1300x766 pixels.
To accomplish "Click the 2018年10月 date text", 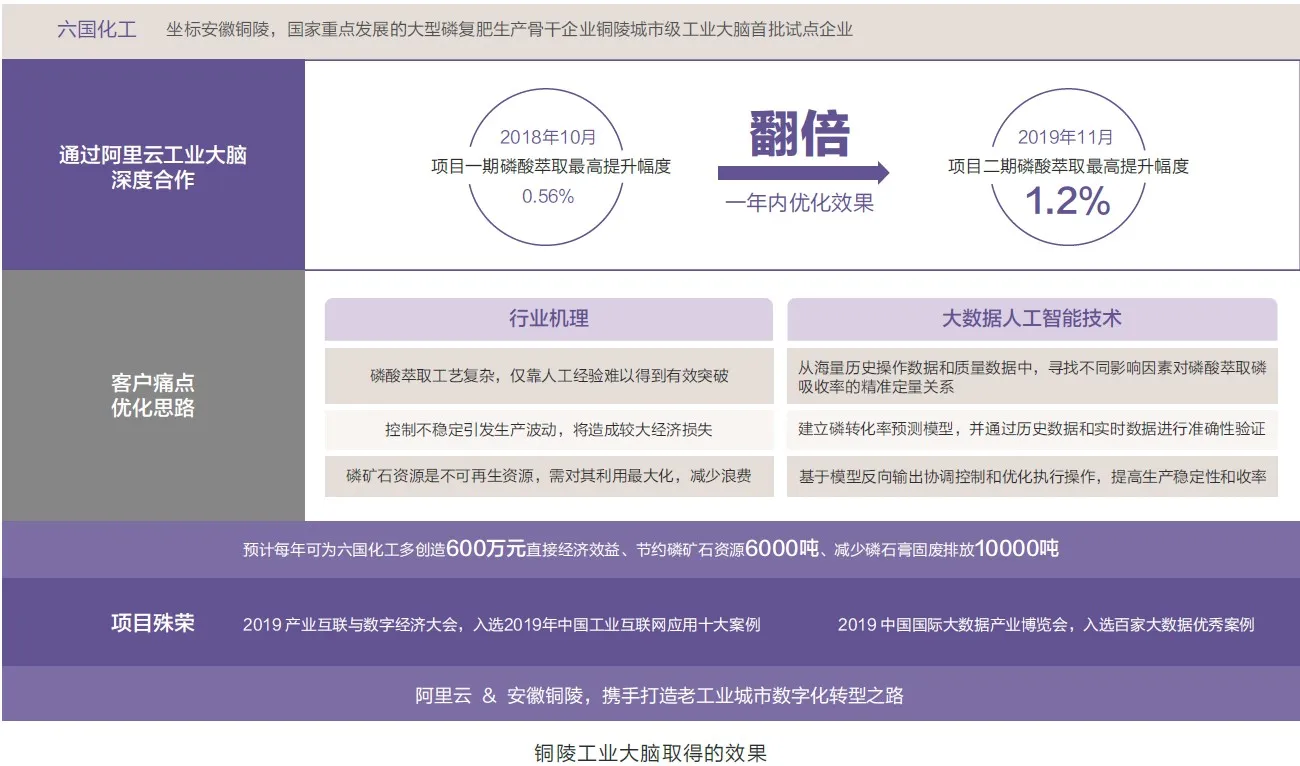I will (548, 137).
